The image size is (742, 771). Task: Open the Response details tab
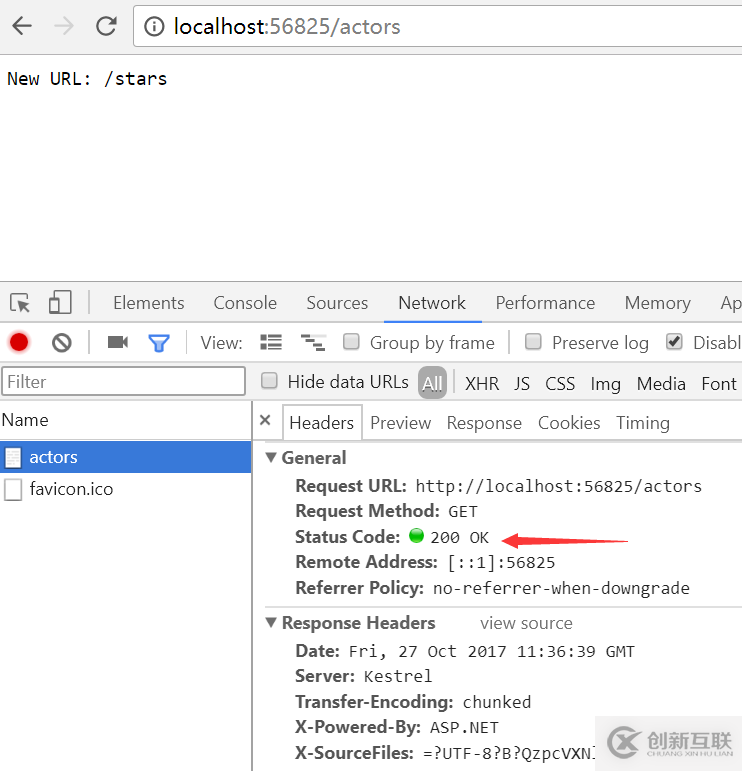(484, 423)
